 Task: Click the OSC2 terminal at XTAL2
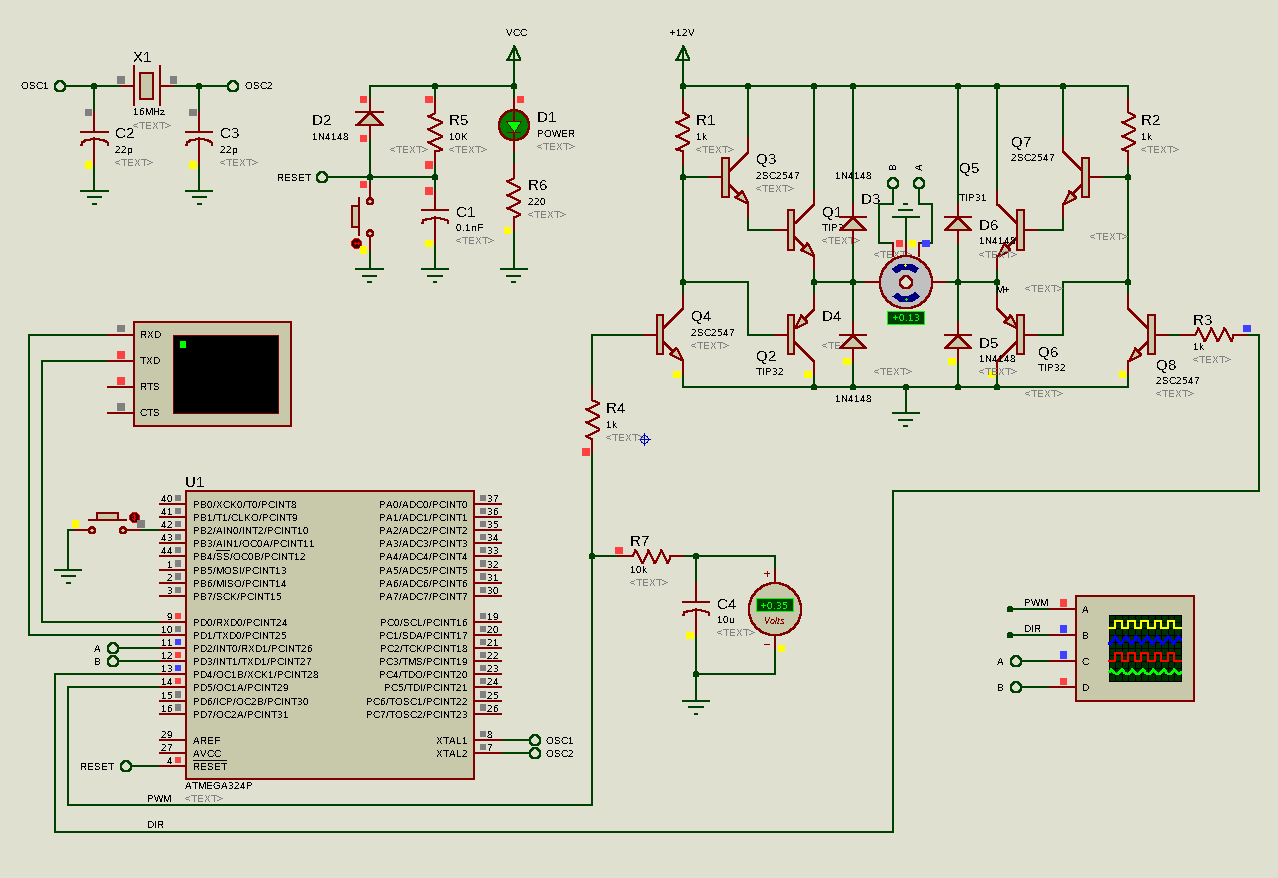[x=533, y=753]
